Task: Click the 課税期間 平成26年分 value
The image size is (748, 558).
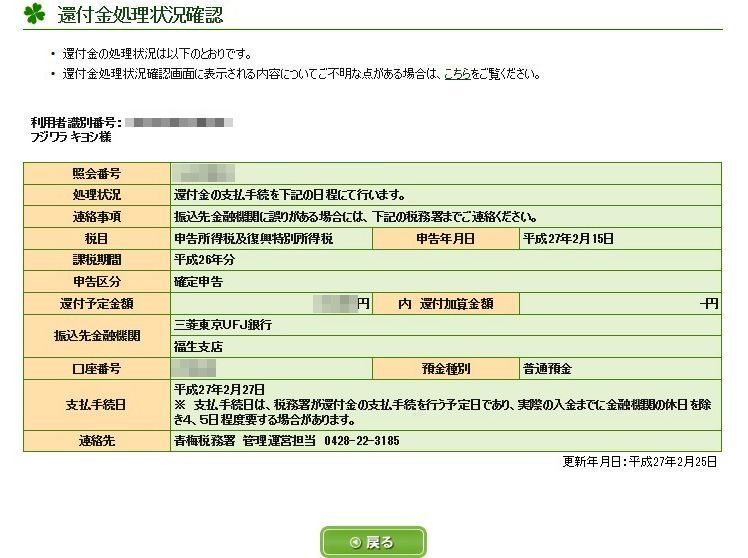Action: (x=204, y=260)
